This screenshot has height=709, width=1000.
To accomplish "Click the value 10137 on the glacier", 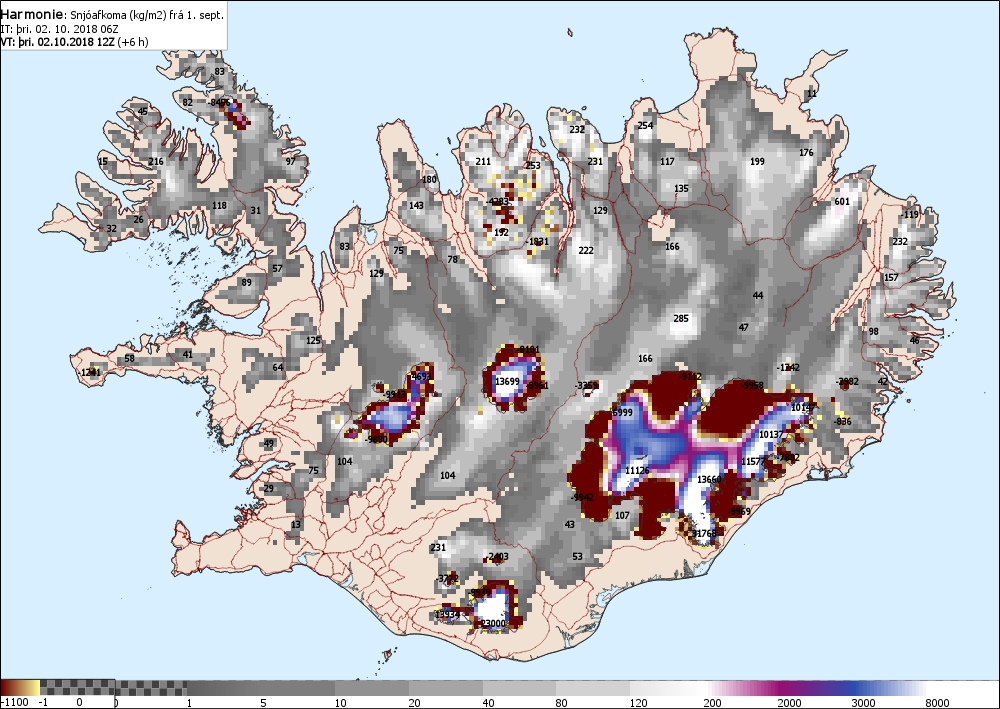I will click(771, 434).
